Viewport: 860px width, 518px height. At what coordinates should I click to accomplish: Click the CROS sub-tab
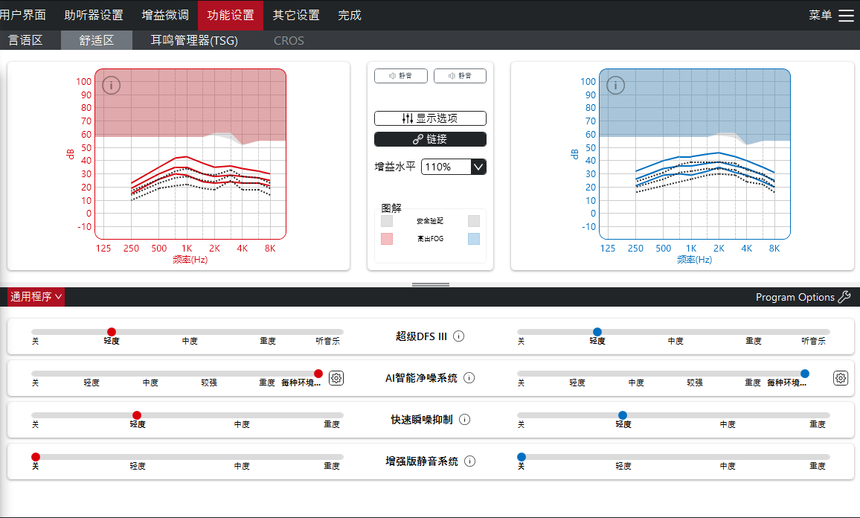click(x=288, y=41)
